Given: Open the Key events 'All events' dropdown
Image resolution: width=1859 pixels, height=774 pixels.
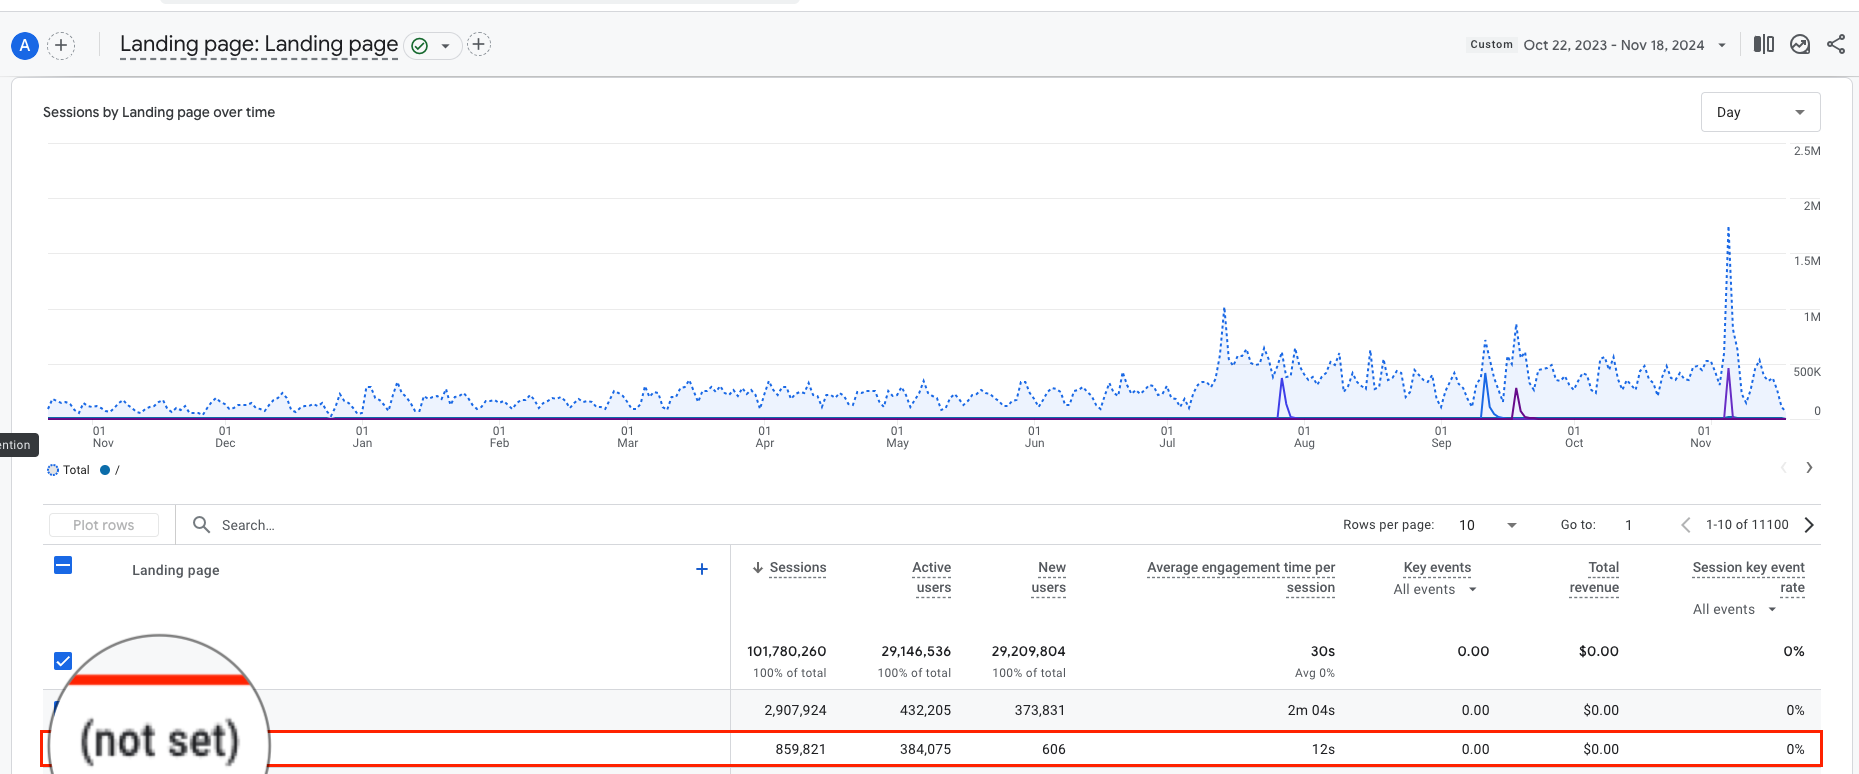Looking at the screenshot, I should [1435, 590].
